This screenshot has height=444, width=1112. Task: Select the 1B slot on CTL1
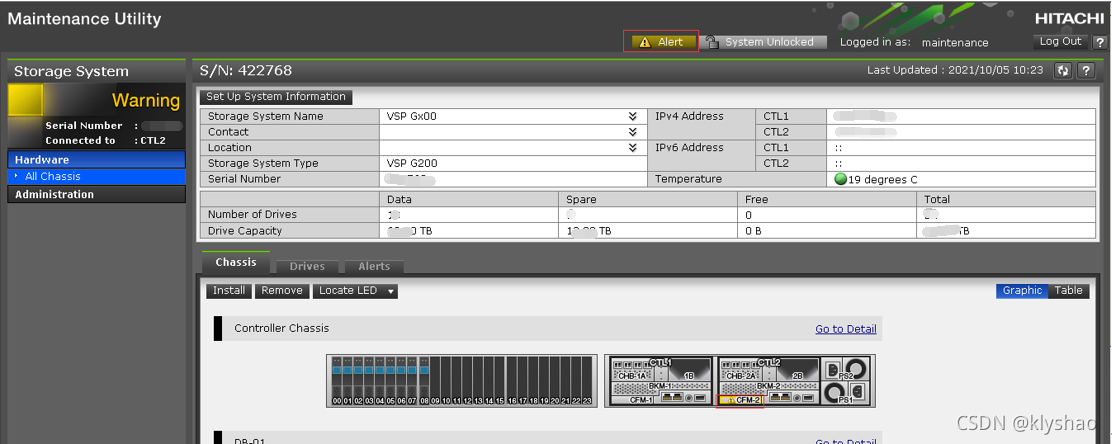pos(689,371)
